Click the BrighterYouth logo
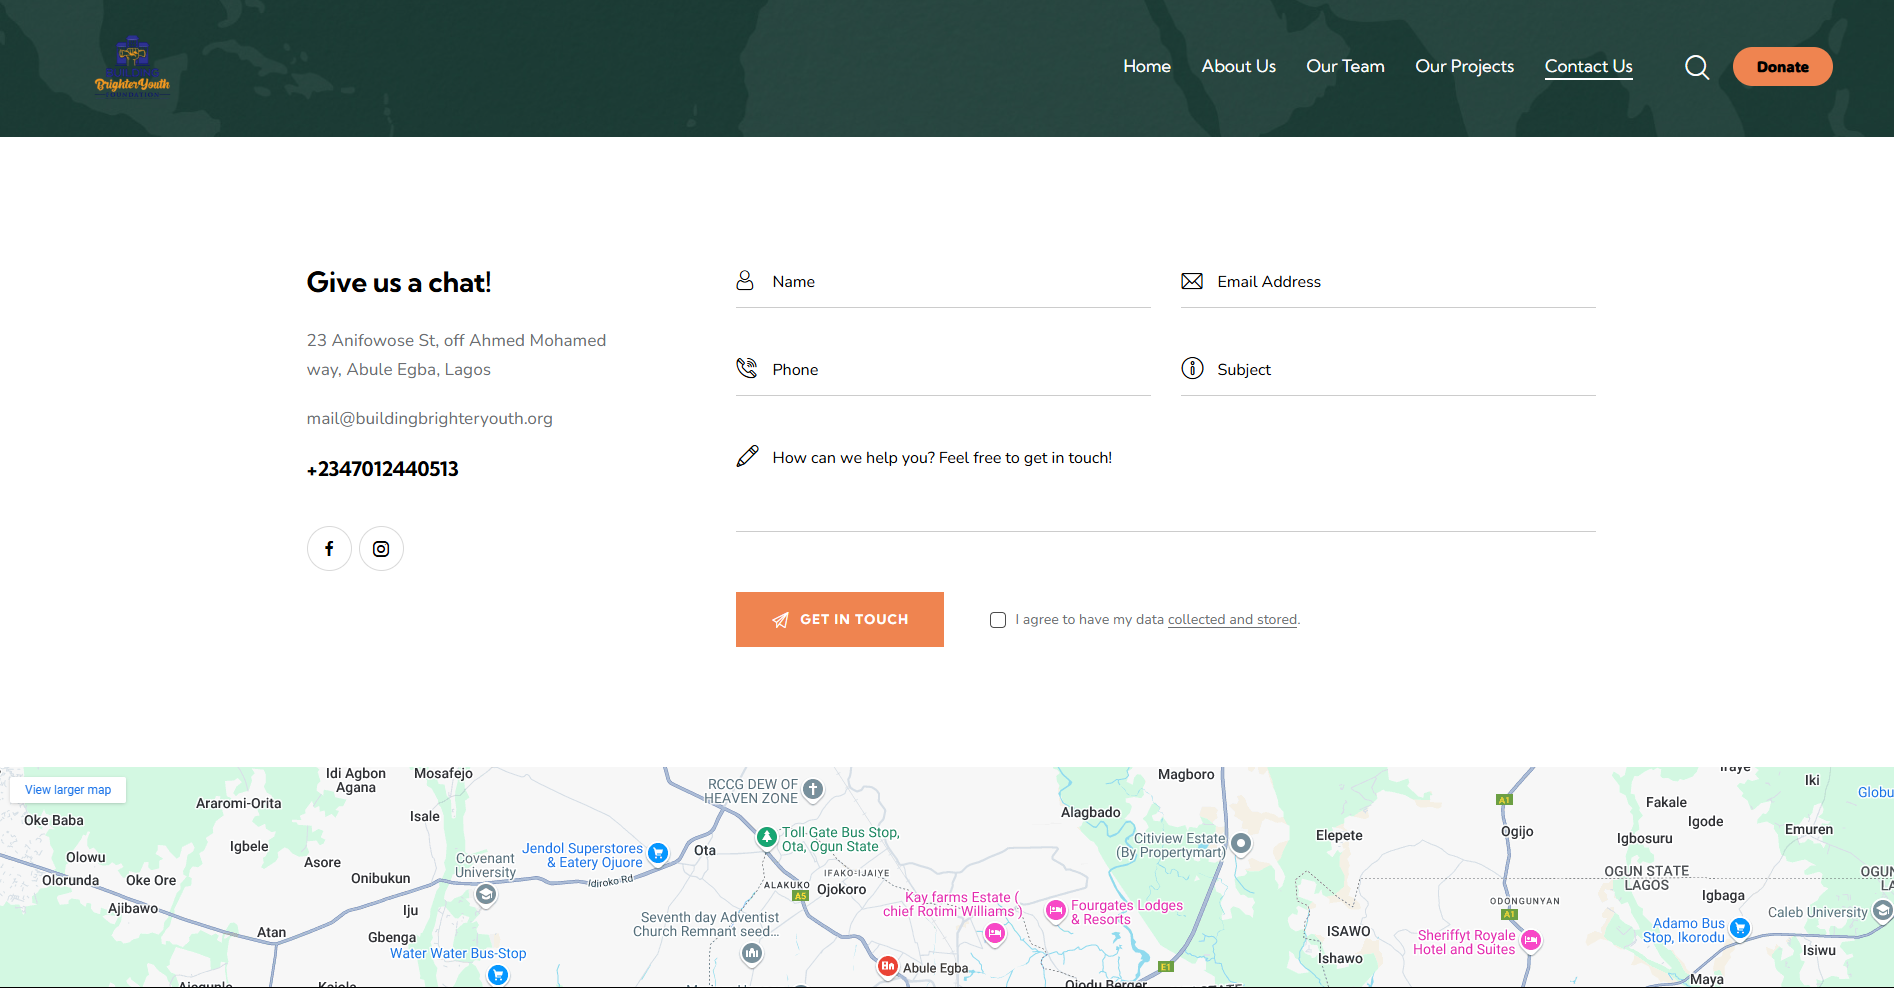 point(132,68)
